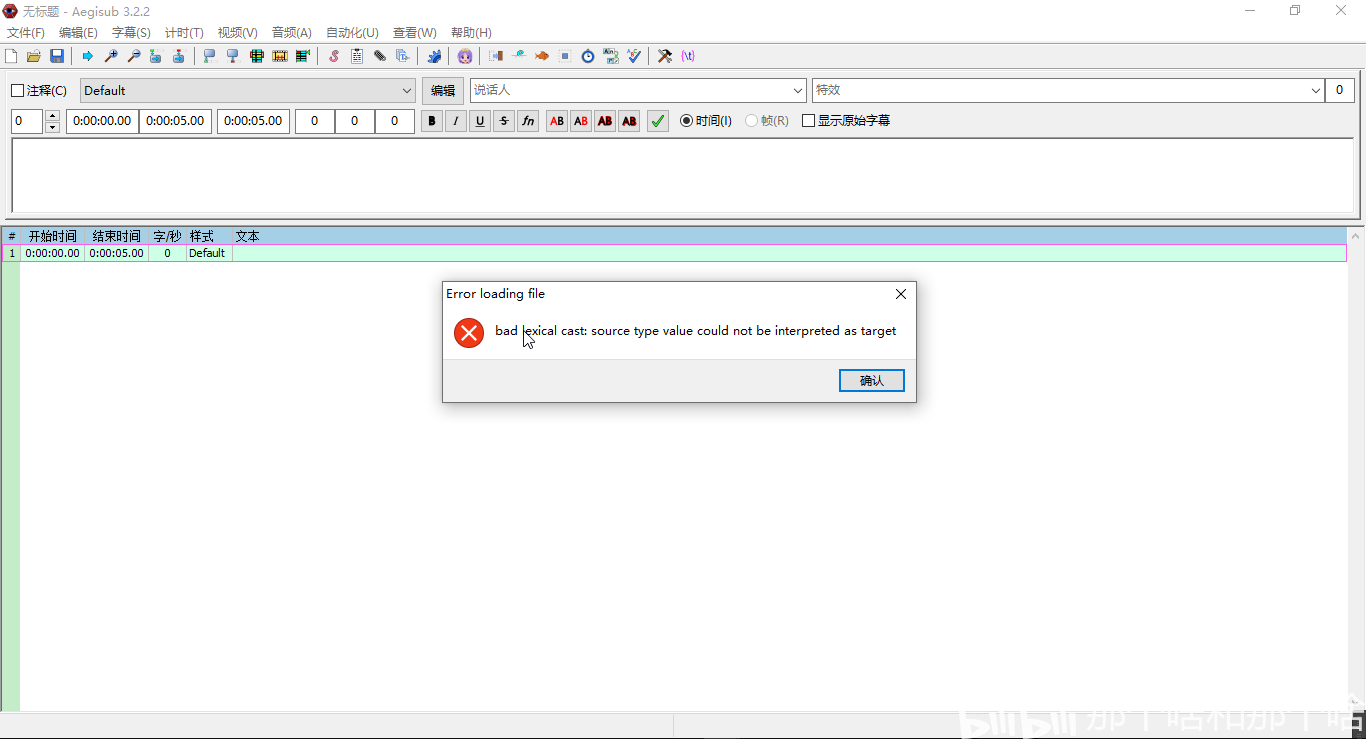Launch ASSDraw anime-girl icon
This screenshot has width=1366, height=739.
click(465, 56)
